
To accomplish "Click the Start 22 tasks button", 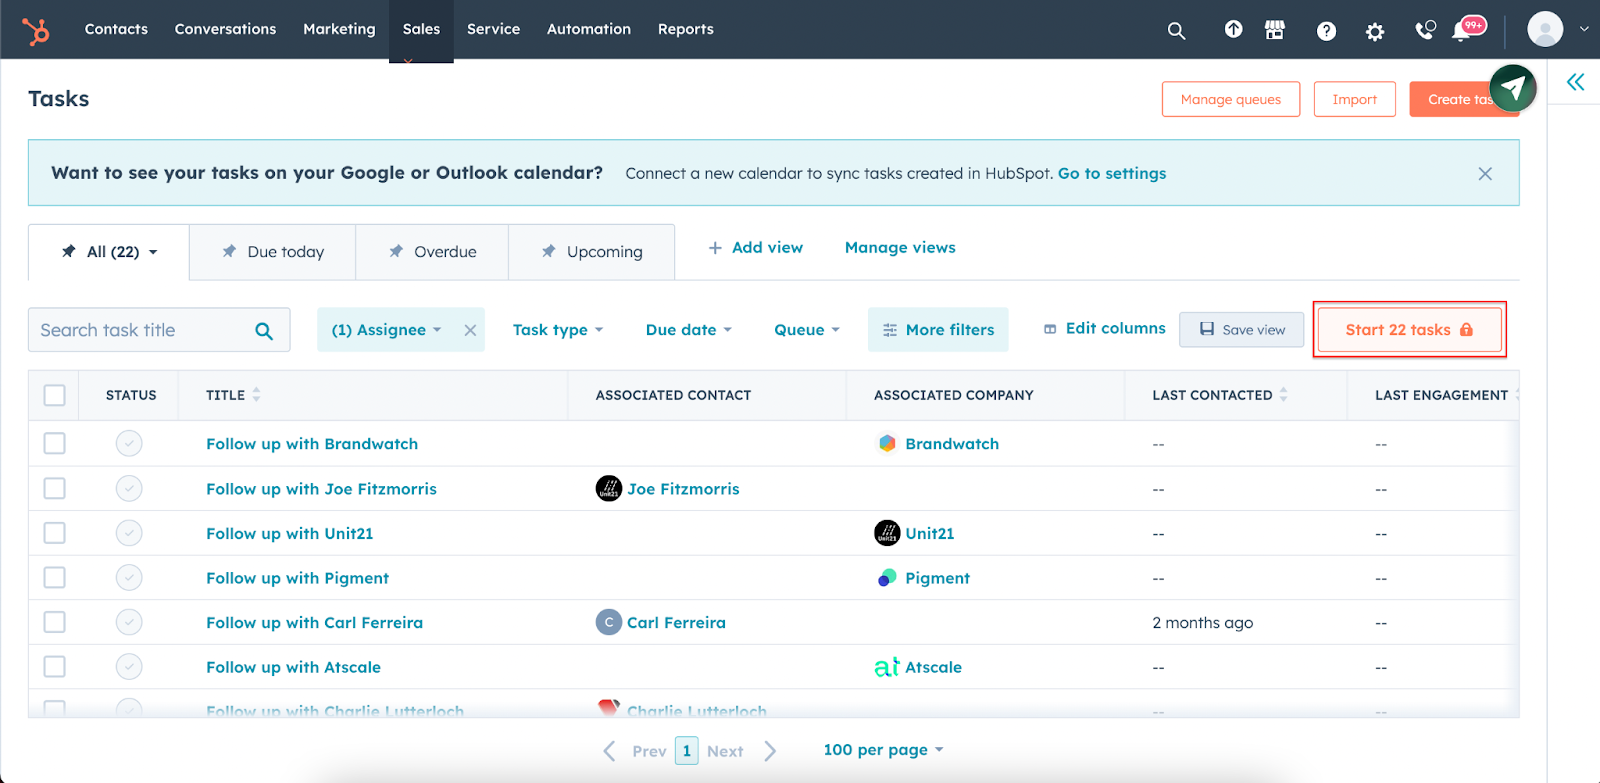I will point(1409,330).
